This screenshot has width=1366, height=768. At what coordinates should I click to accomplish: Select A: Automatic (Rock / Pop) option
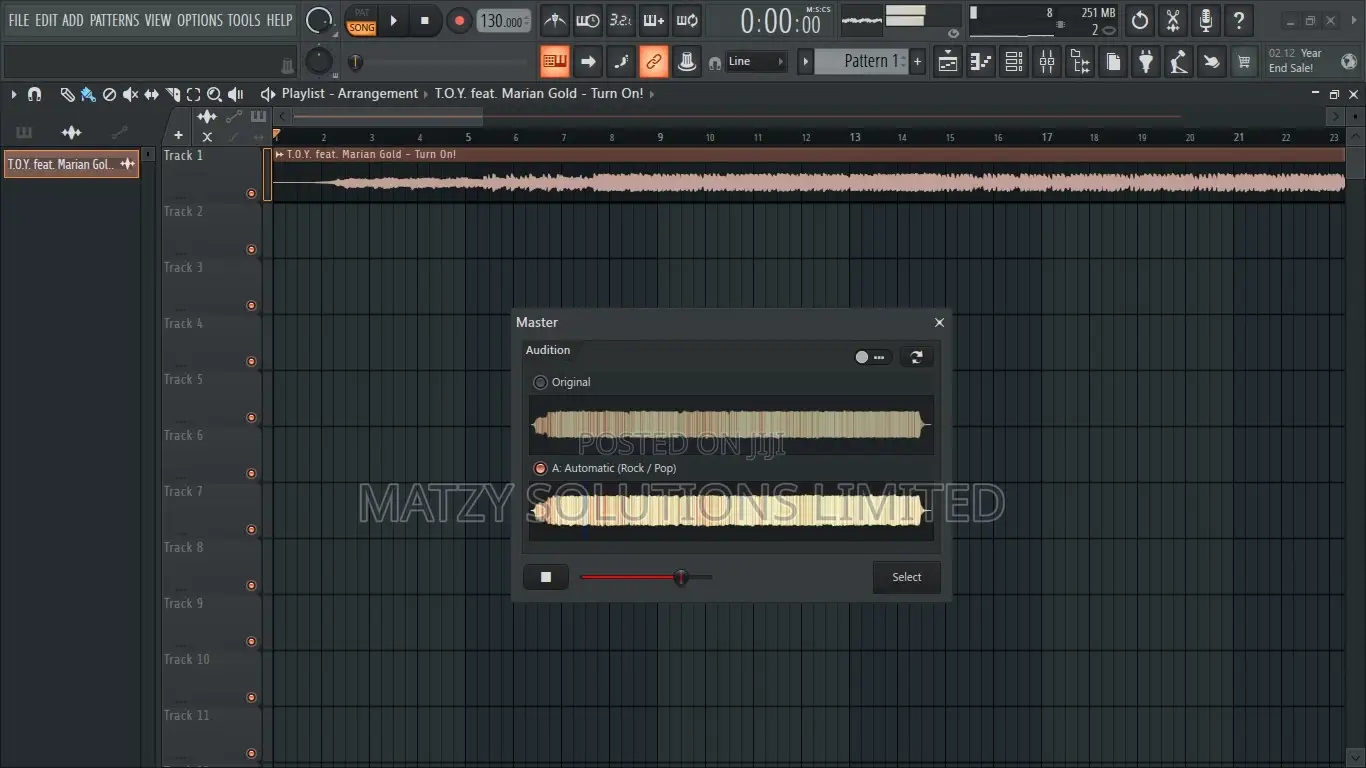[541, 468]
